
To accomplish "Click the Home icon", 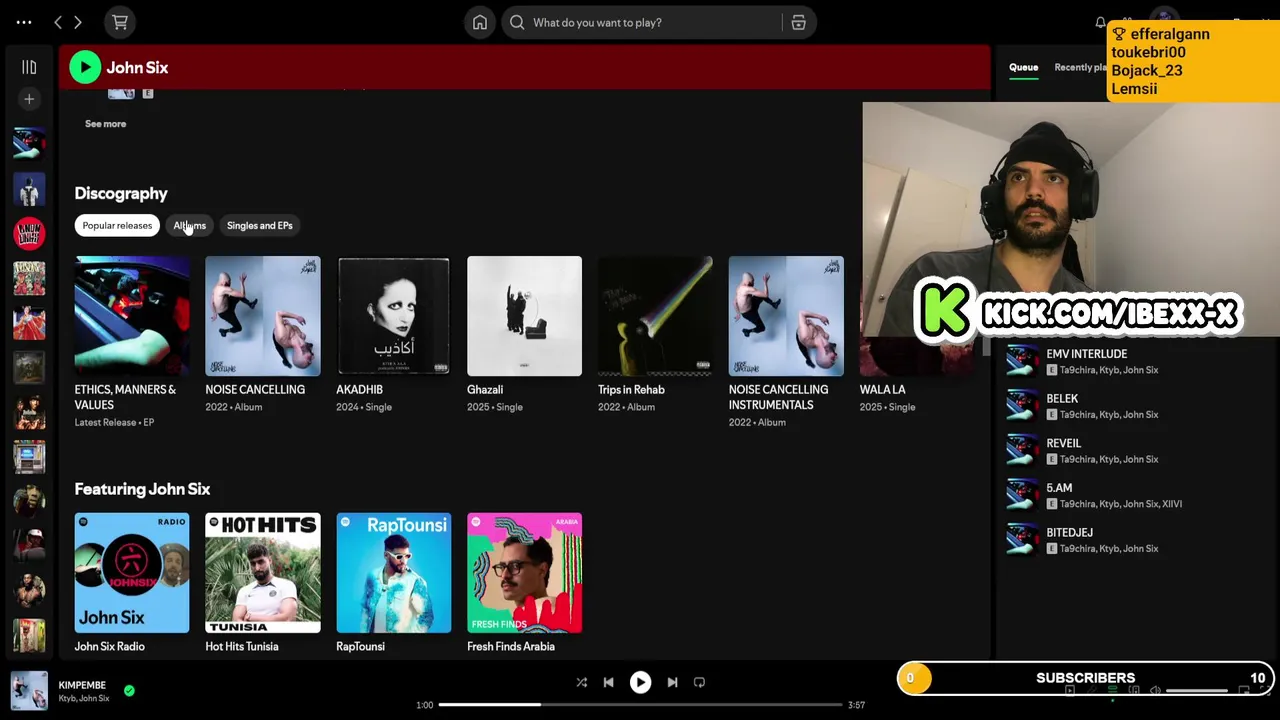I will click(x=480, y=22).
